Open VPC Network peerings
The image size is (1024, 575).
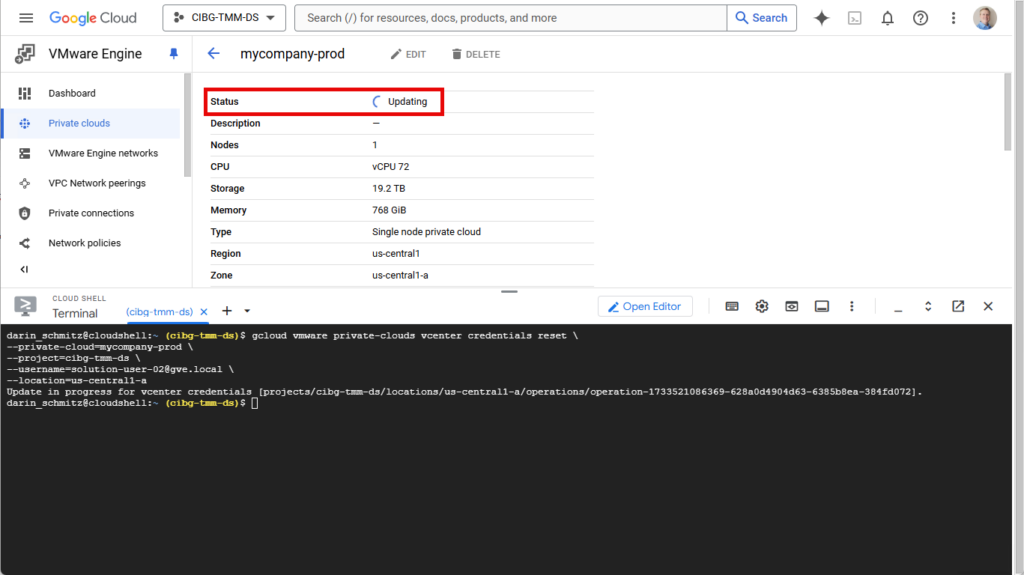97,183
